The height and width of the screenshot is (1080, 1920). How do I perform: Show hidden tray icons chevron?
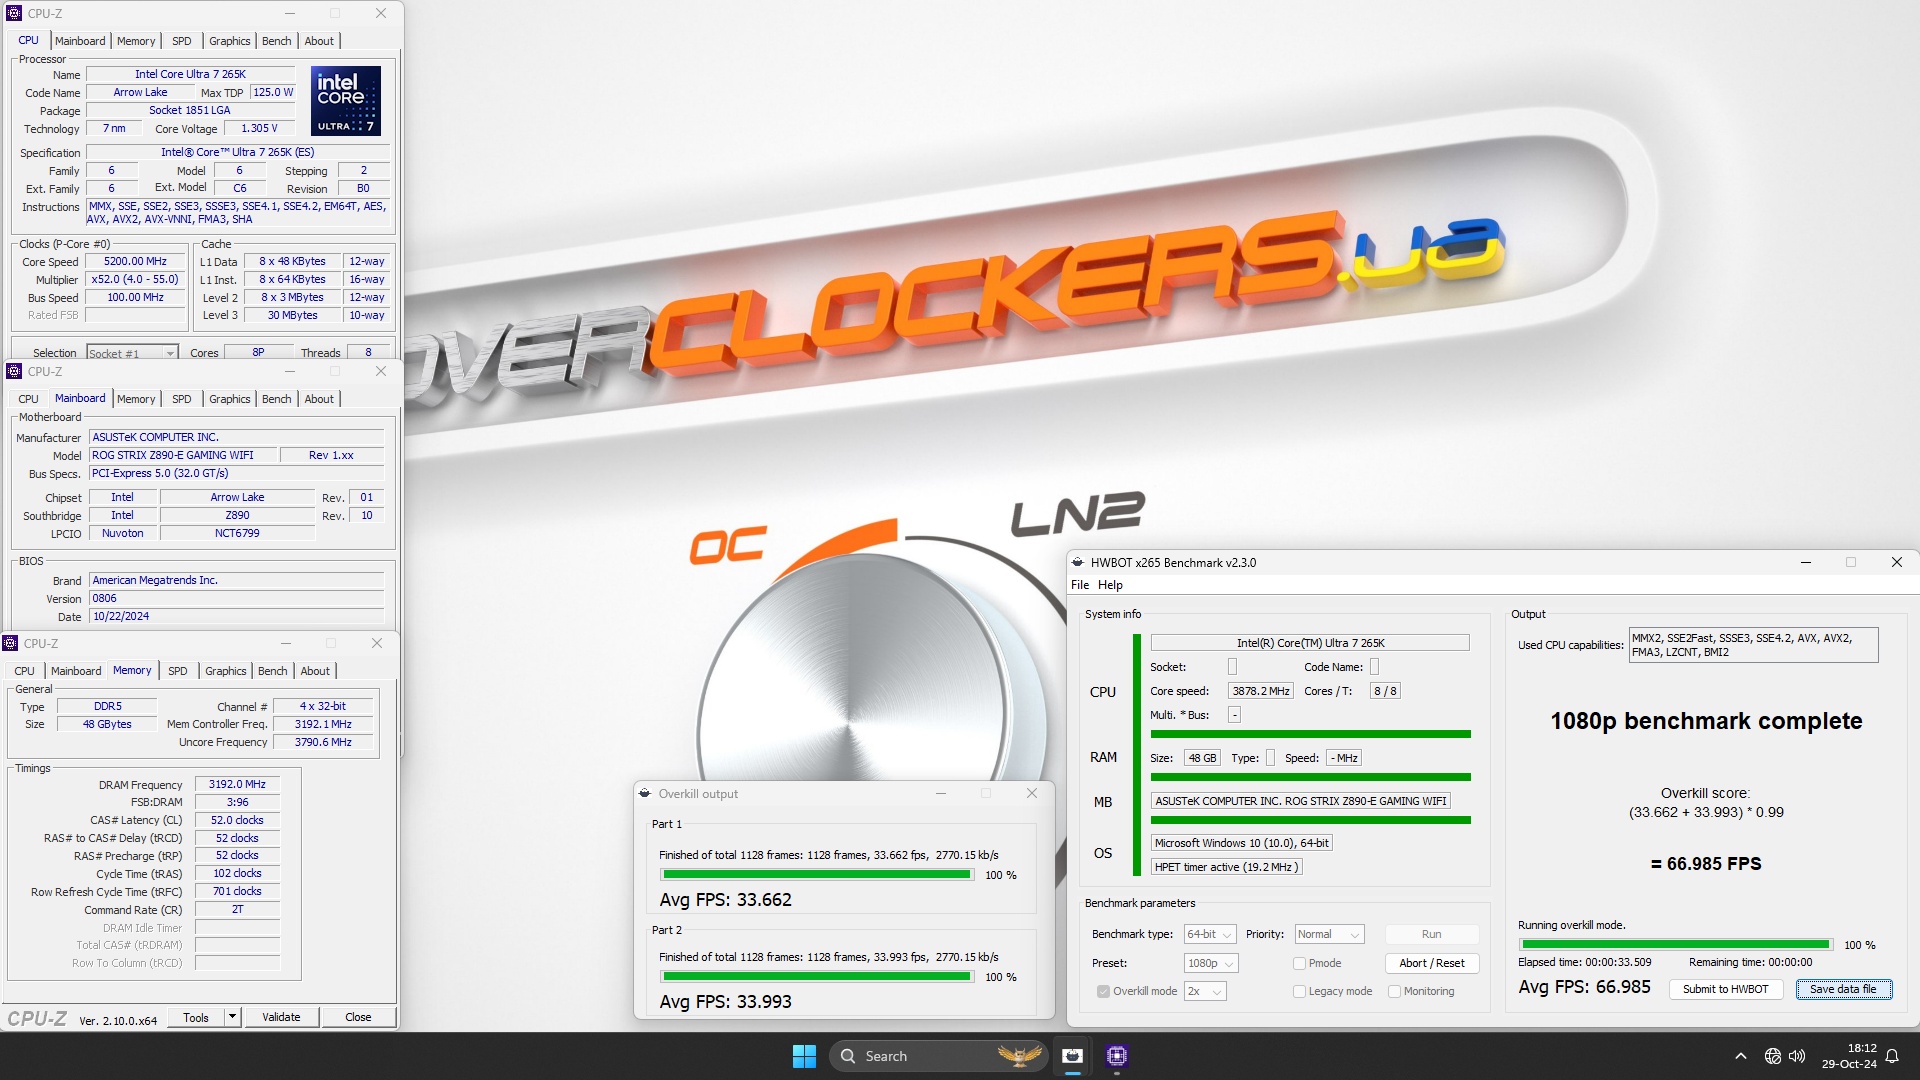1741,1056
